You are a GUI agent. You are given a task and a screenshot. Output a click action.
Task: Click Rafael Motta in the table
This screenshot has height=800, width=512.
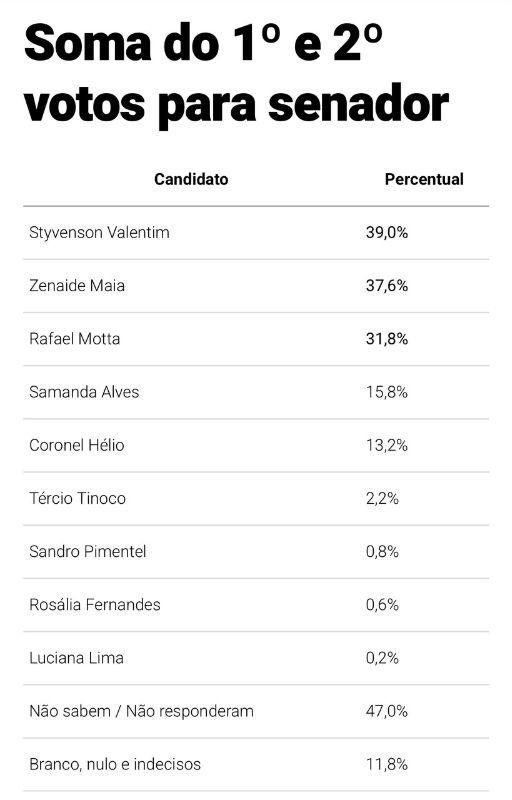74,339
